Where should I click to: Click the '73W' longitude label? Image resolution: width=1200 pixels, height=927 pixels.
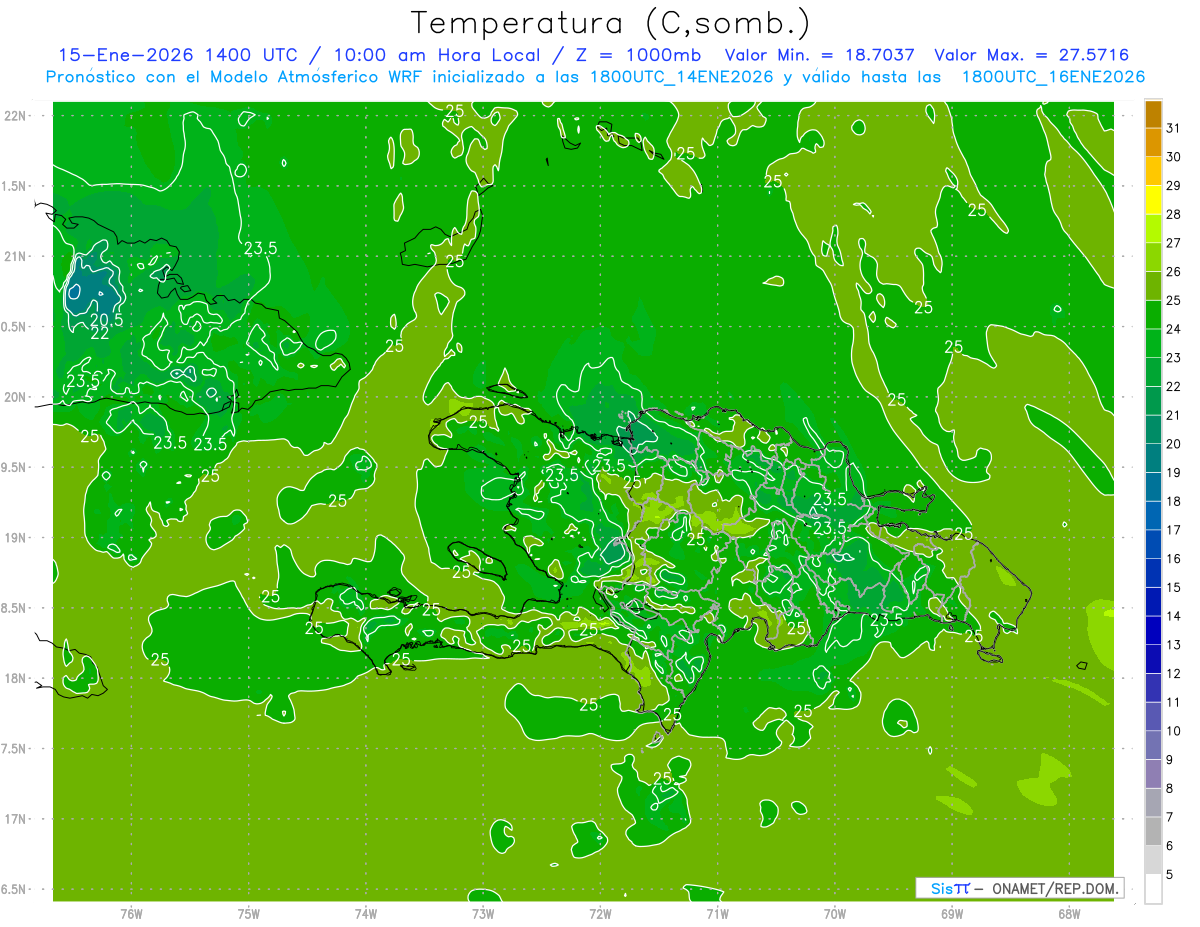[x=482, y=914]
